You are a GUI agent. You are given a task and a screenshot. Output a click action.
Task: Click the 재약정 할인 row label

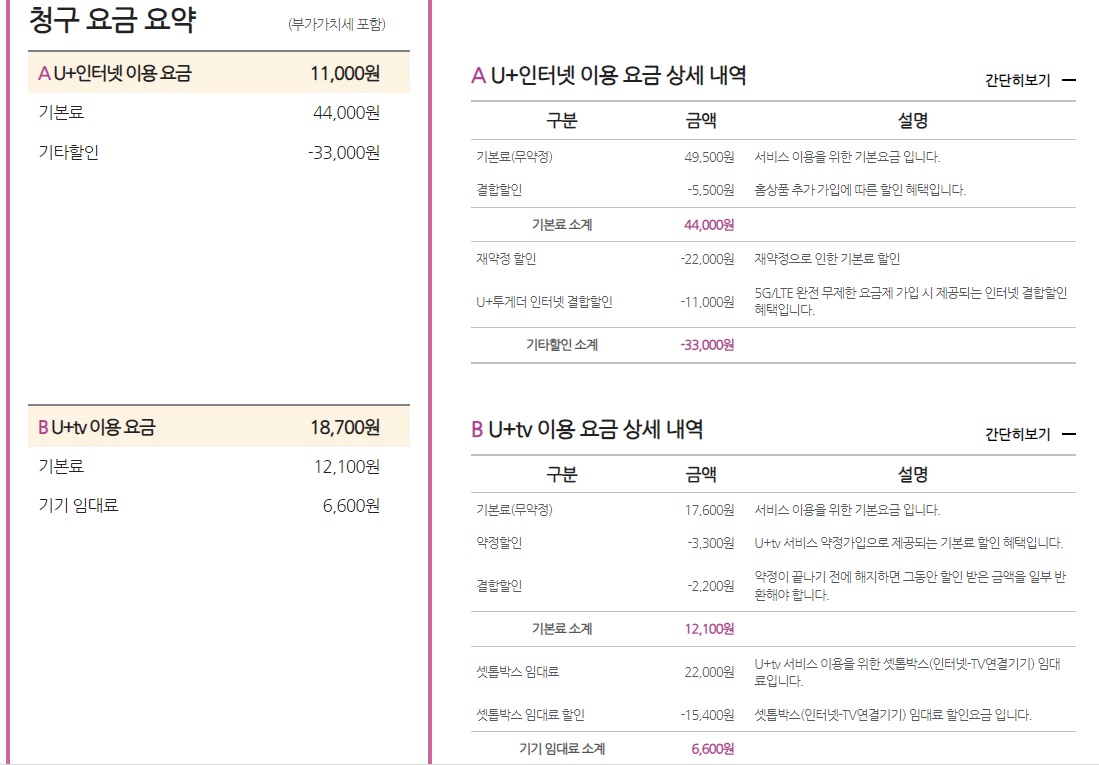point(506,259)
